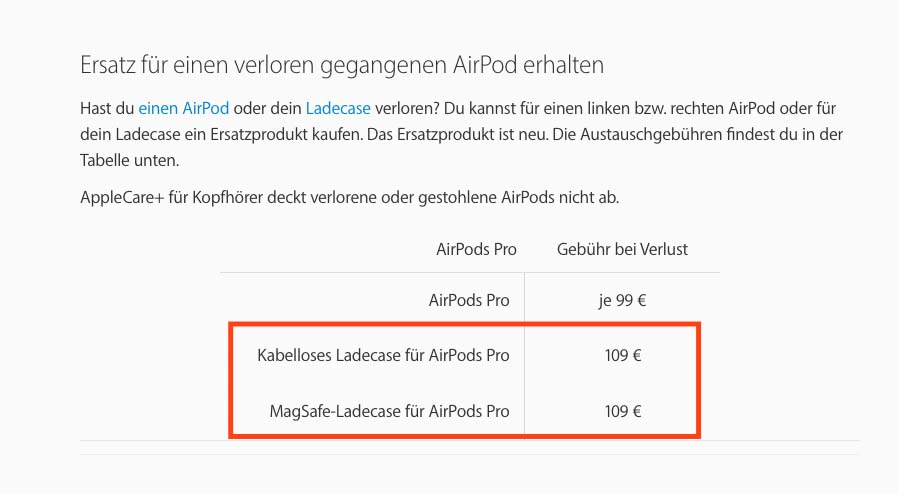Click "gestohlene AirPods nicht ab" in the AppleCare sentence
Viewport: 899px width, 494px height.
tap(520, 197)
